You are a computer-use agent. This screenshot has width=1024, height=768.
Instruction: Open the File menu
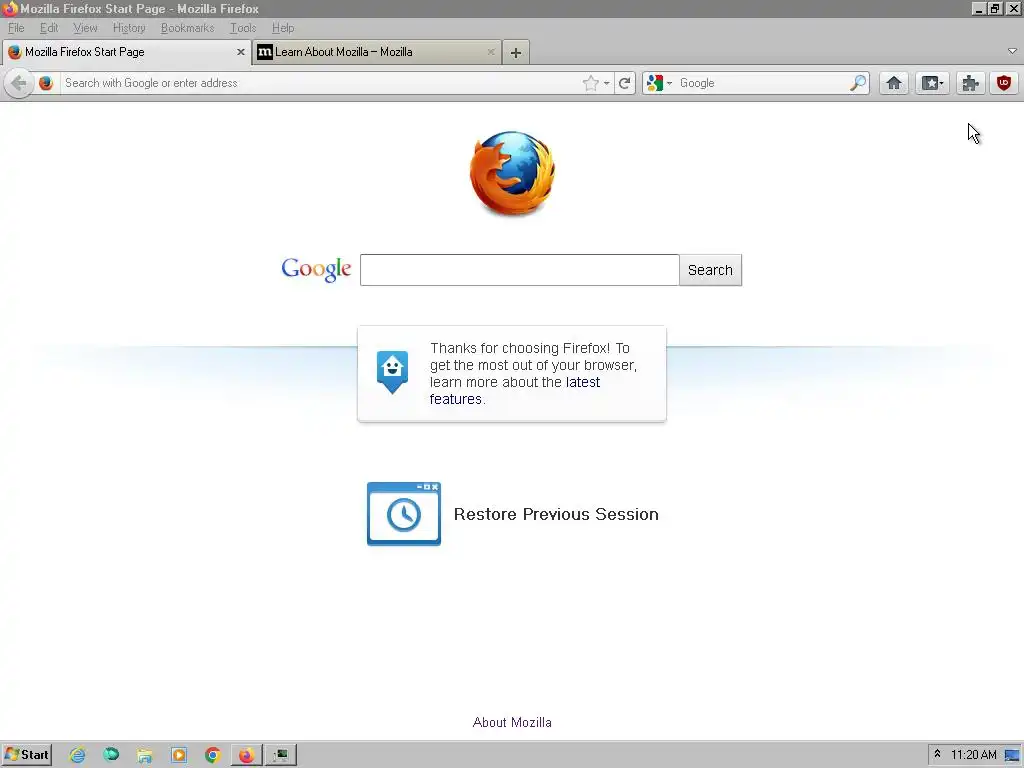coord(16,28)
